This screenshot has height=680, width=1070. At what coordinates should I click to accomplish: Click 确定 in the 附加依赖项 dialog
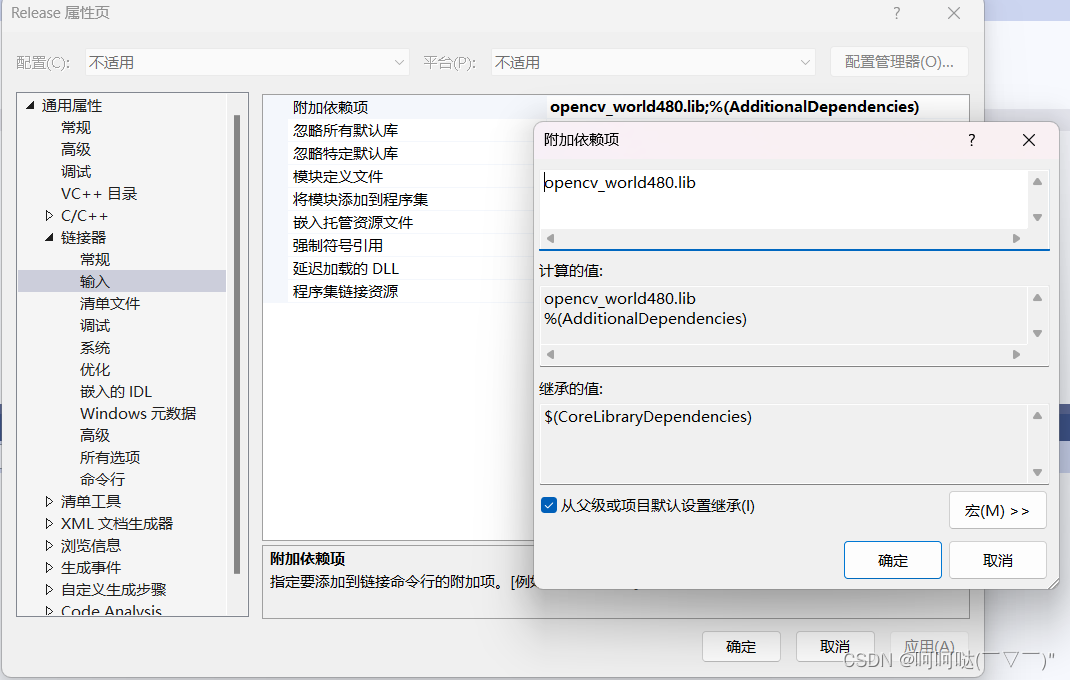[x=892, y=559]
